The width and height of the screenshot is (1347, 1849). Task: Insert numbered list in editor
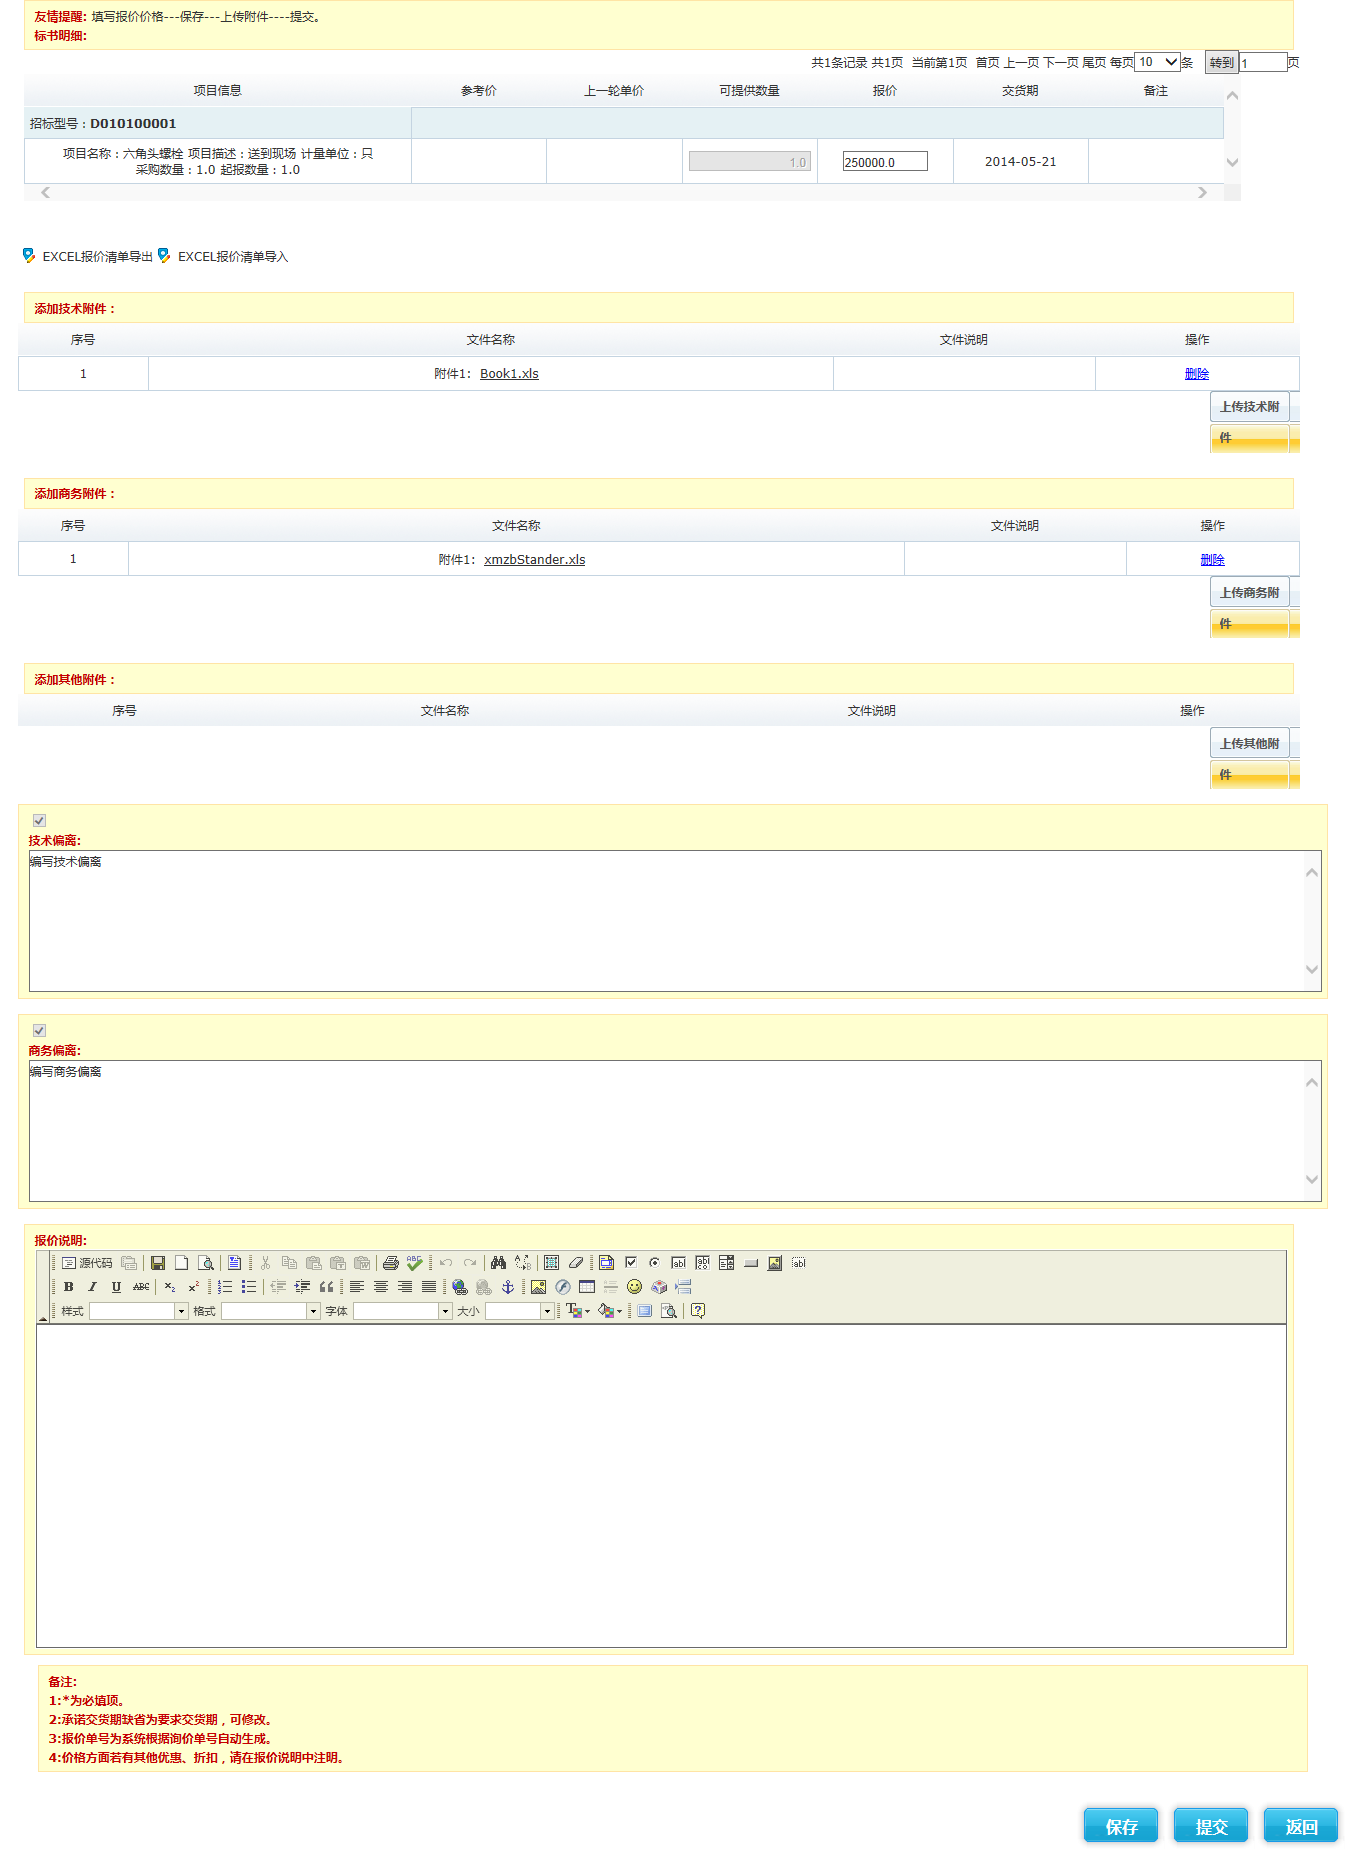[225, 1287]
